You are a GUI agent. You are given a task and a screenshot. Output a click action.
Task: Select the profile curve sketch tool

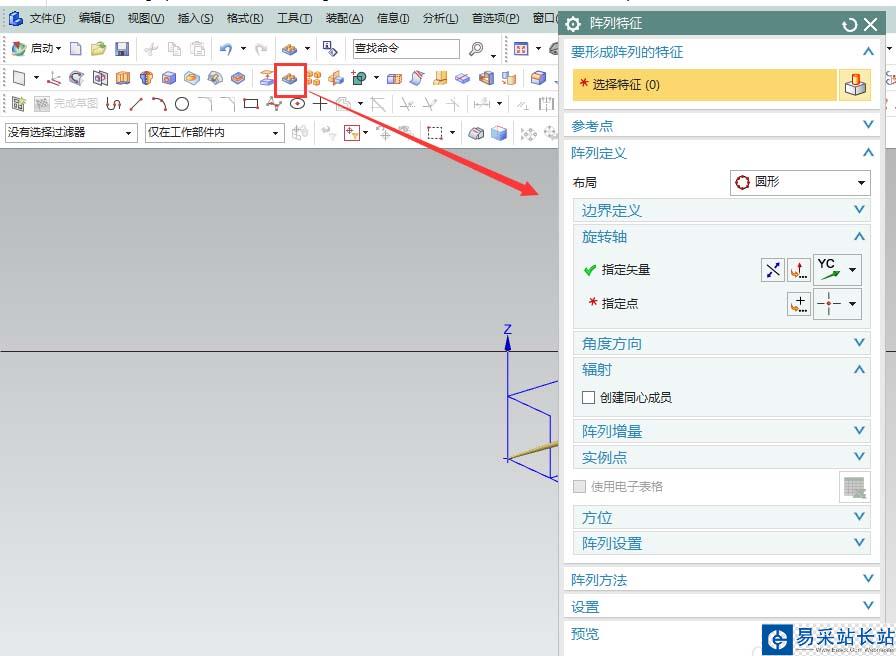tap(114, 104)
